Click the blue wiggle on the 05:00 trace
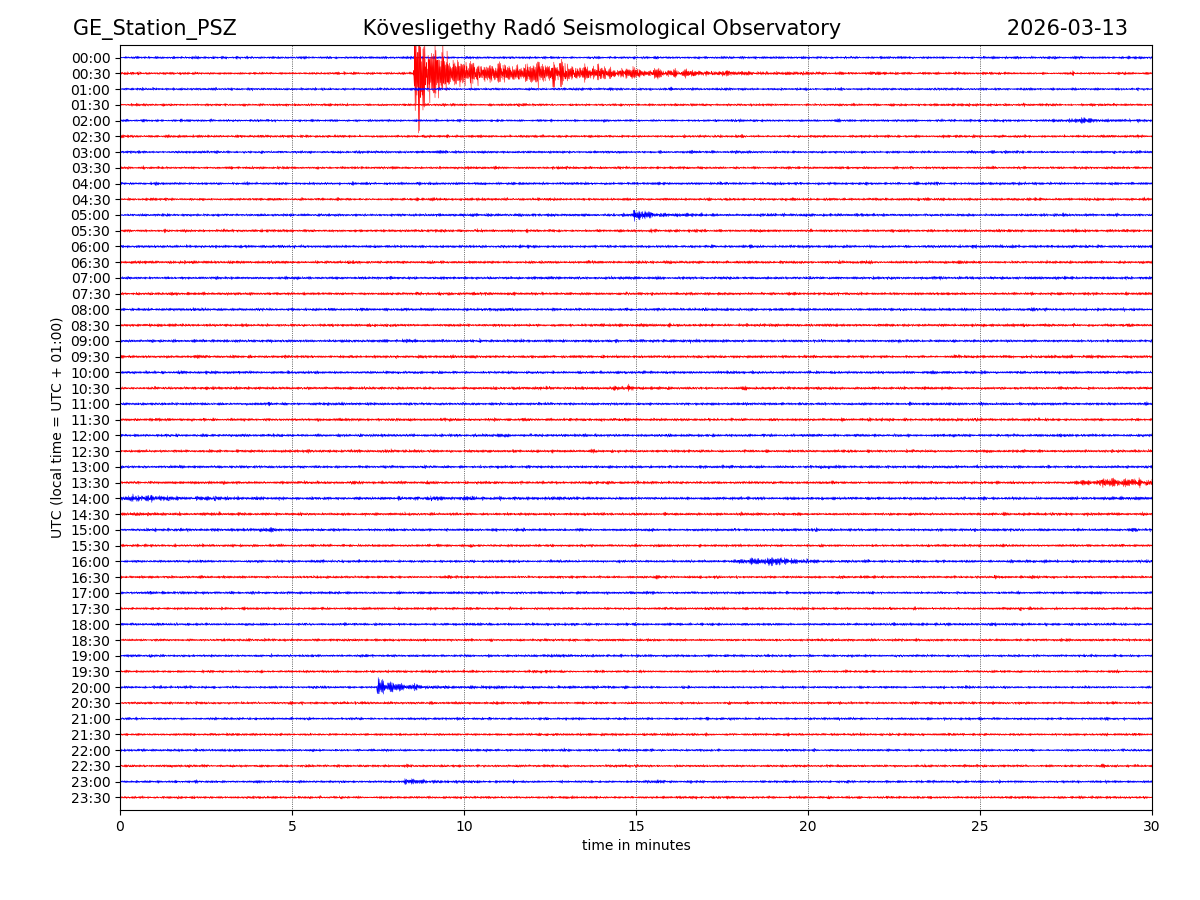 [642, 214]
